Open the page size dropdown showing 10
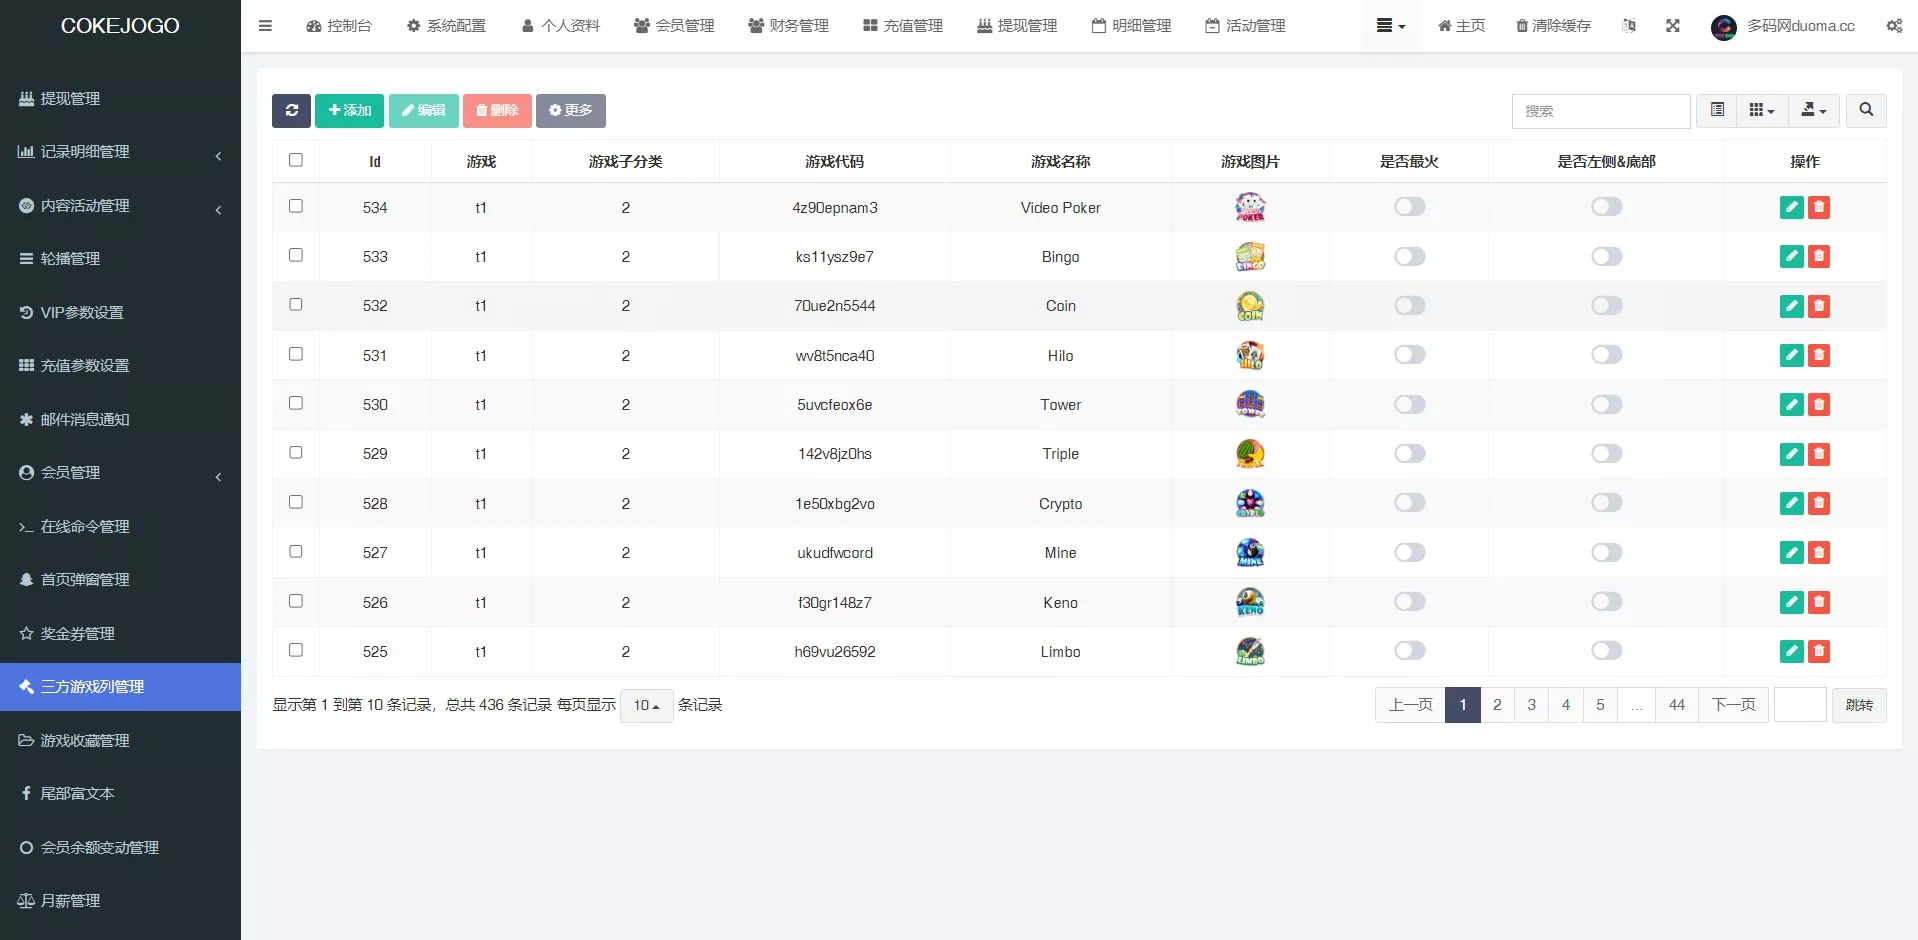1918x940 pixels. point(646,705)
